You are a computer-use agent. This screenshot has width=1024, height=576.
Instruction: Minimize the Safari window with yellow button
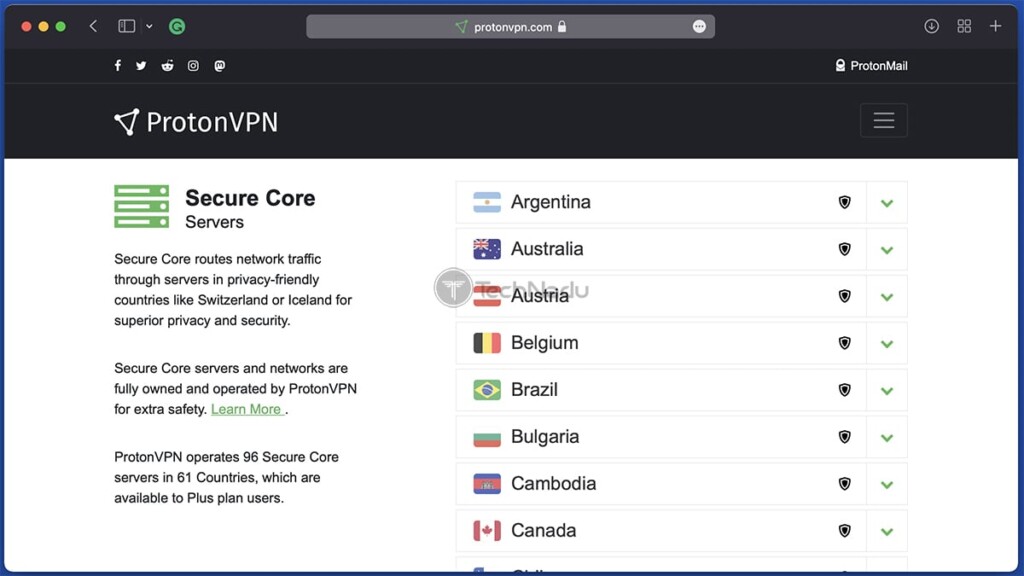pos(43,27)
